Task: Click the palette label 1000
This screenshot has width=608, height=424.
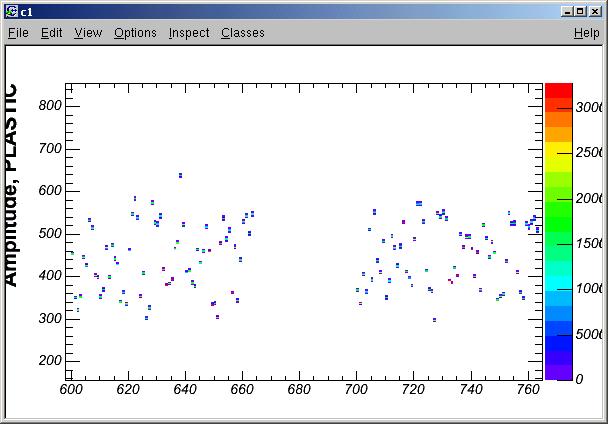Action: 589,289
